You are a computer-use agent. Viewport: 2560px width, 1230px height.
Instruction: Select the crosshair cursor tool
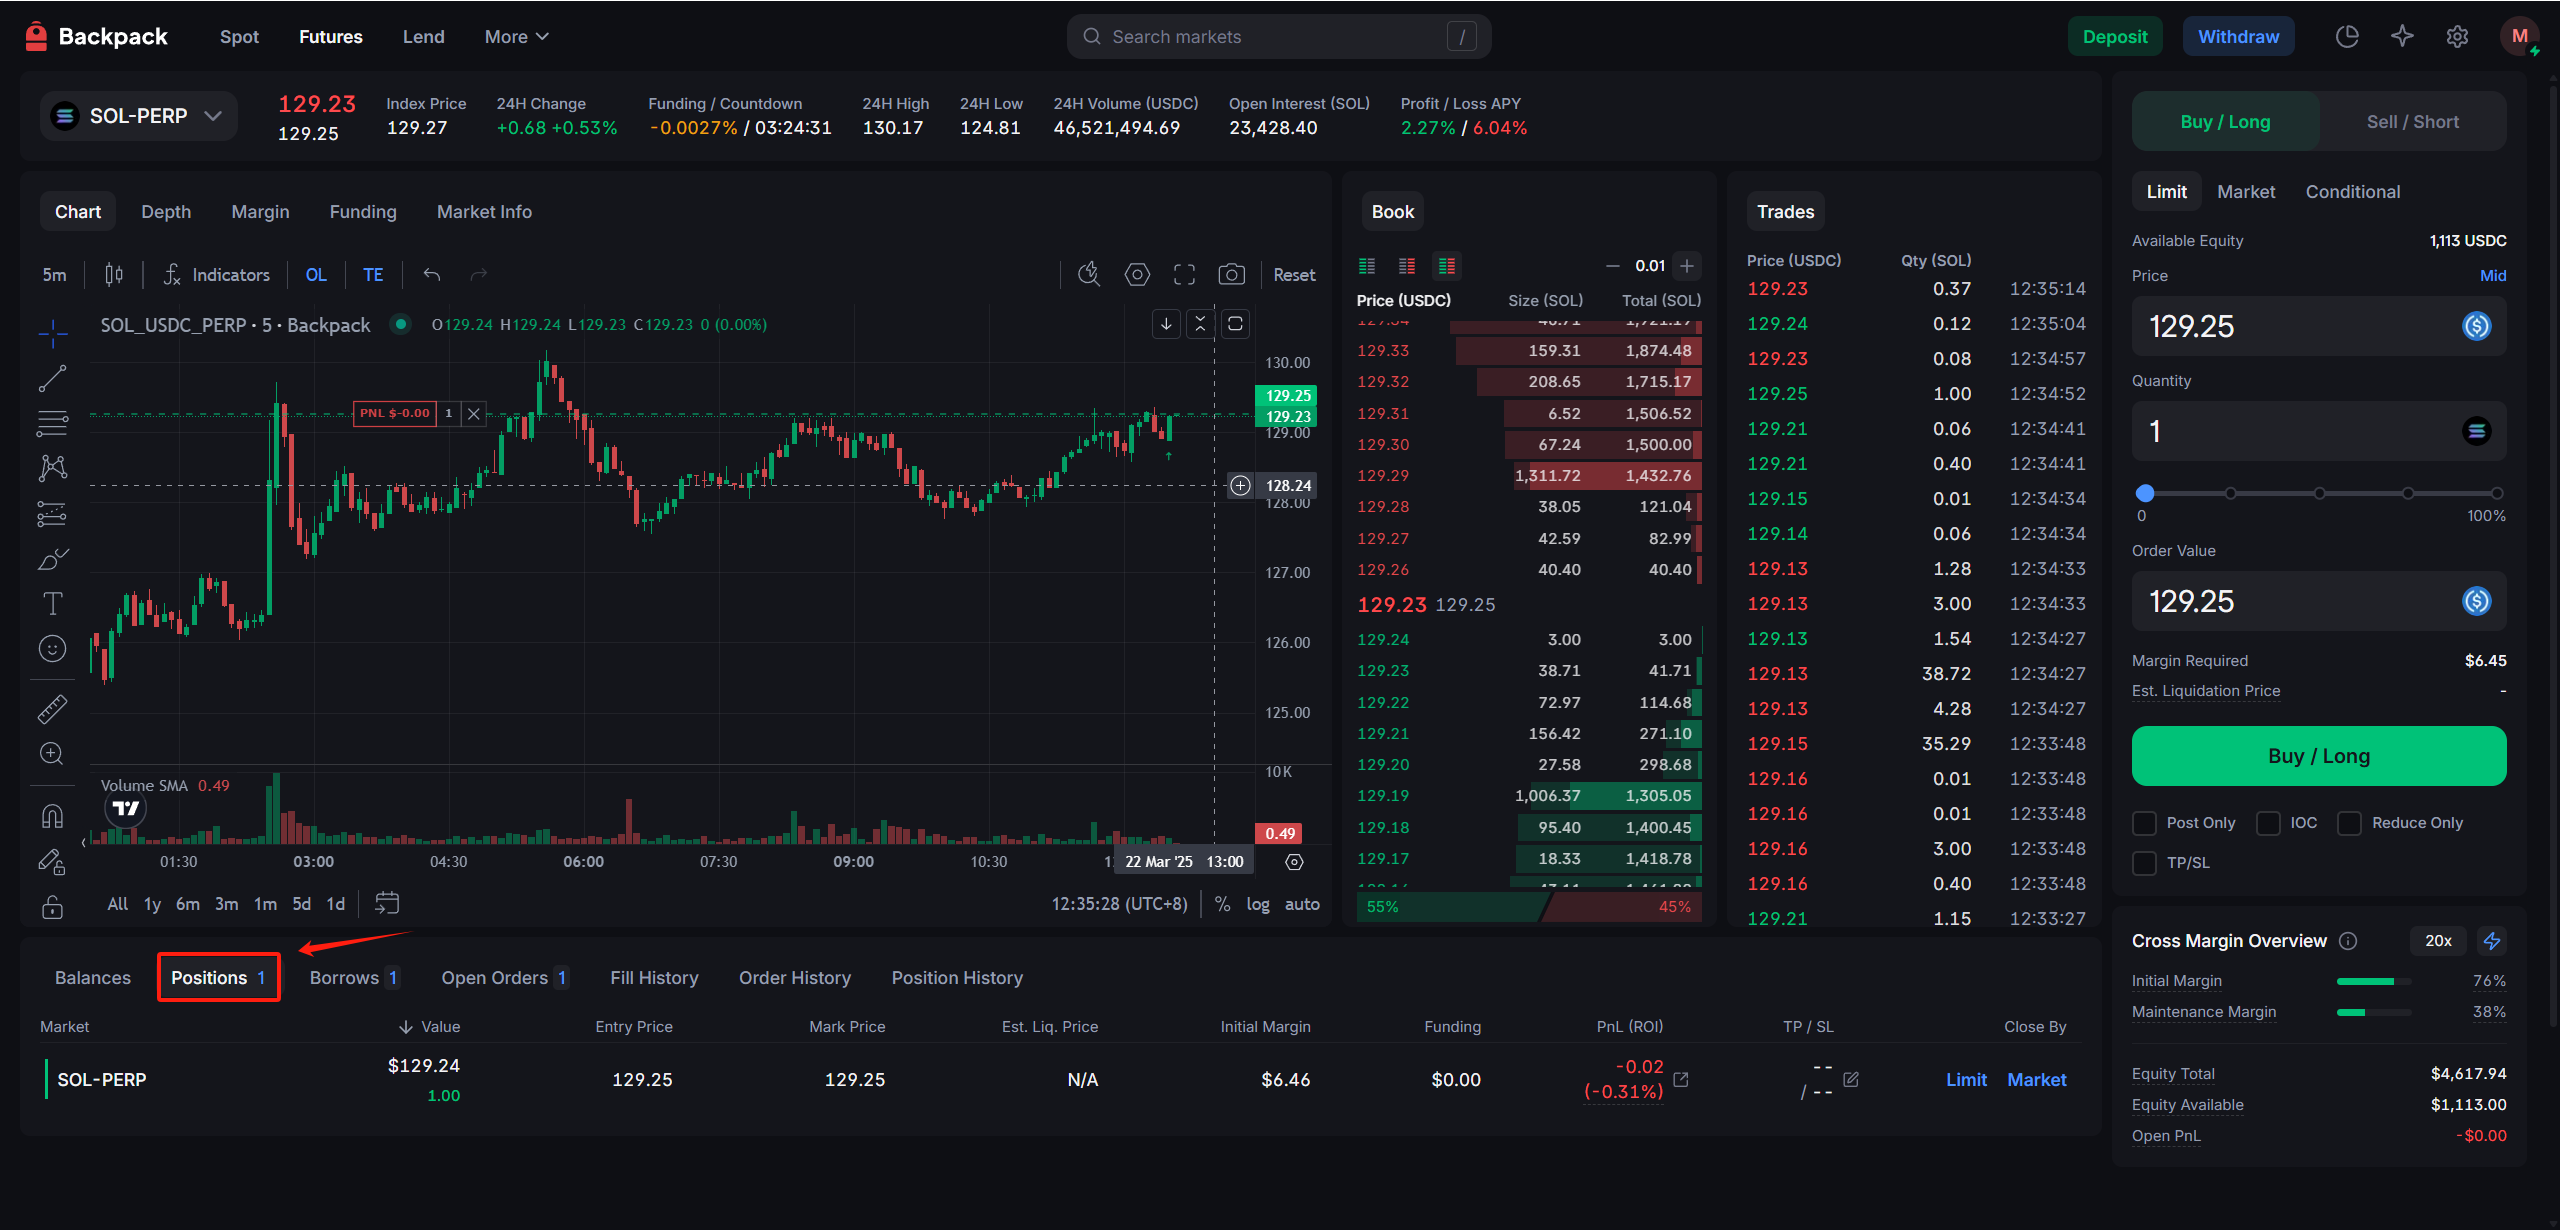pos(52,333)
